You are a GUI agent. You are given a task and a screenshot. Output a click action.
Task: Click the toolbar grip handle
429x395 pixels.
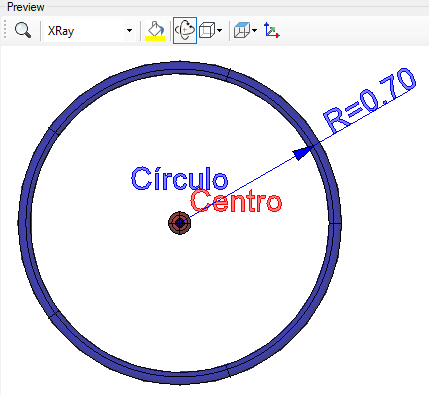(x=5, y=30)
